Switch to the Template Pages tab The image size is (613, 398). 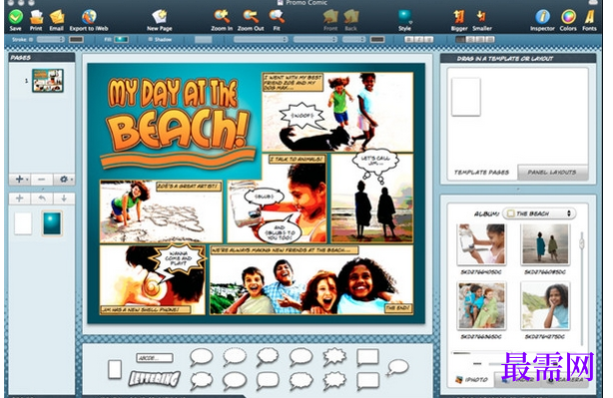pos(482,172)
